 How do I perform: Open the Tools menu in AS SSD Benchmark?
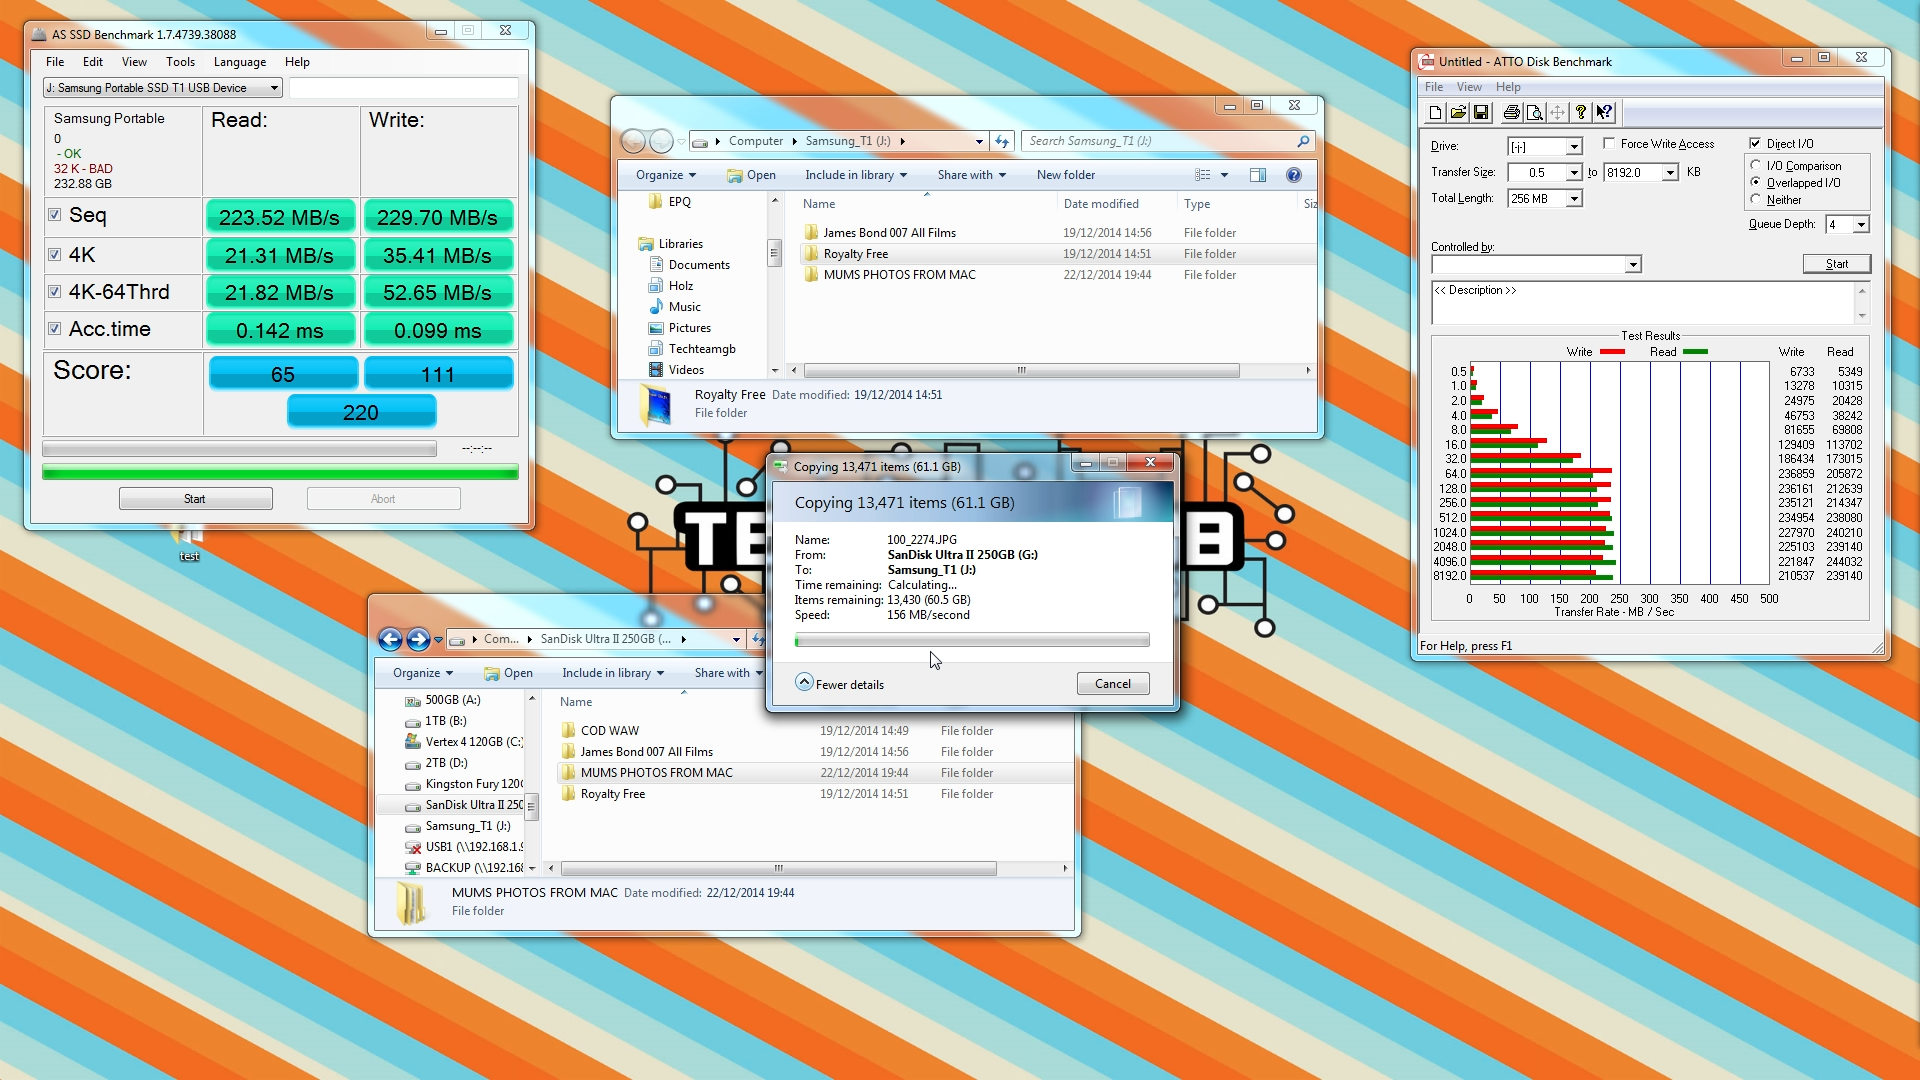pyautogui.click(x=180, y=62)
